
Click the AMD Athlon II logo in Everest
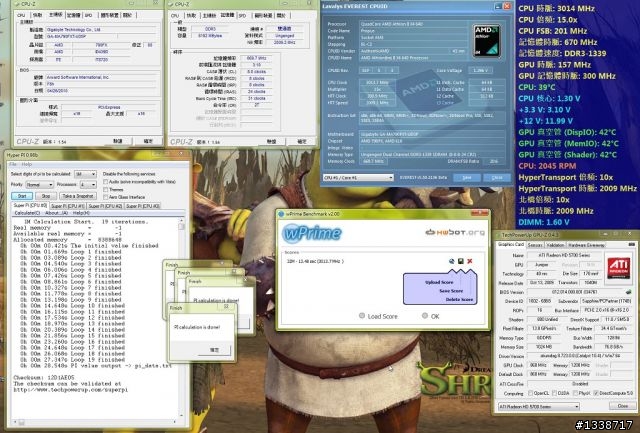pyautogui.click(x=487, y=41)
